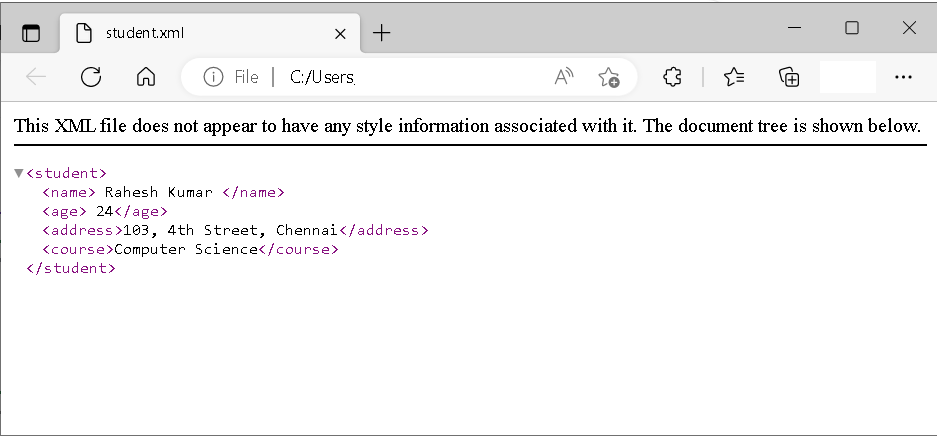Click the name value Rahesh Kumar
The image size is (937, 437).
158,192
